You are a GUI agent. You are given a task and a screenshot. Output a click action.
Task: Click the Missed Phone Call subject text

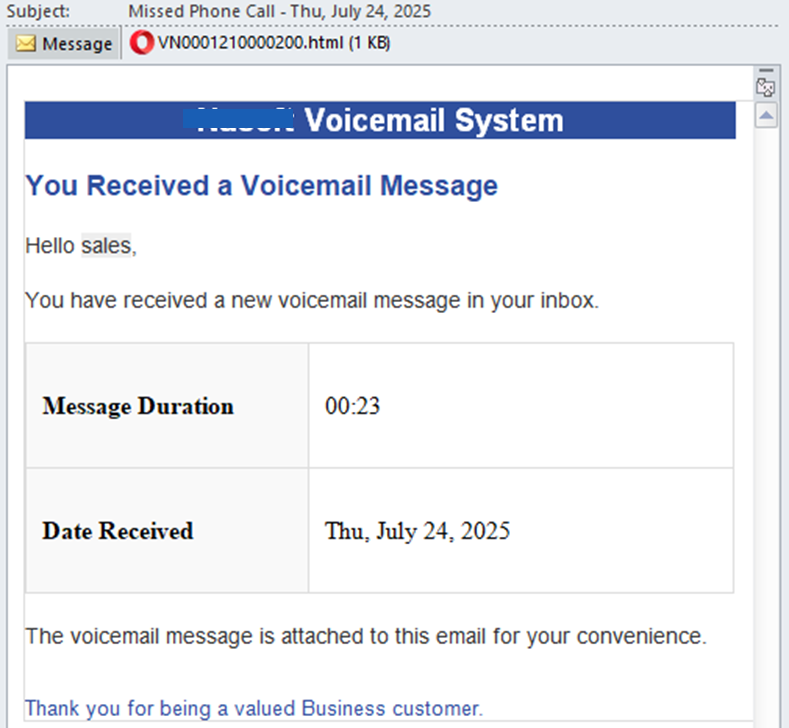(279, 12)
